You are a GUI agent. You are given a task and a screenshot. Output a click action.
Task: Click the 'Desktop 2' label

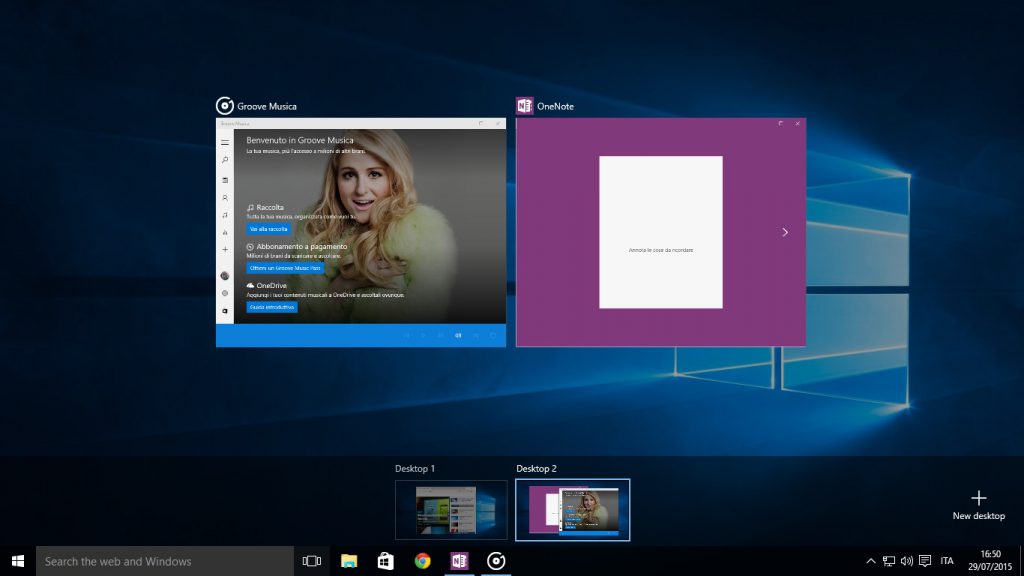[536, 468]
